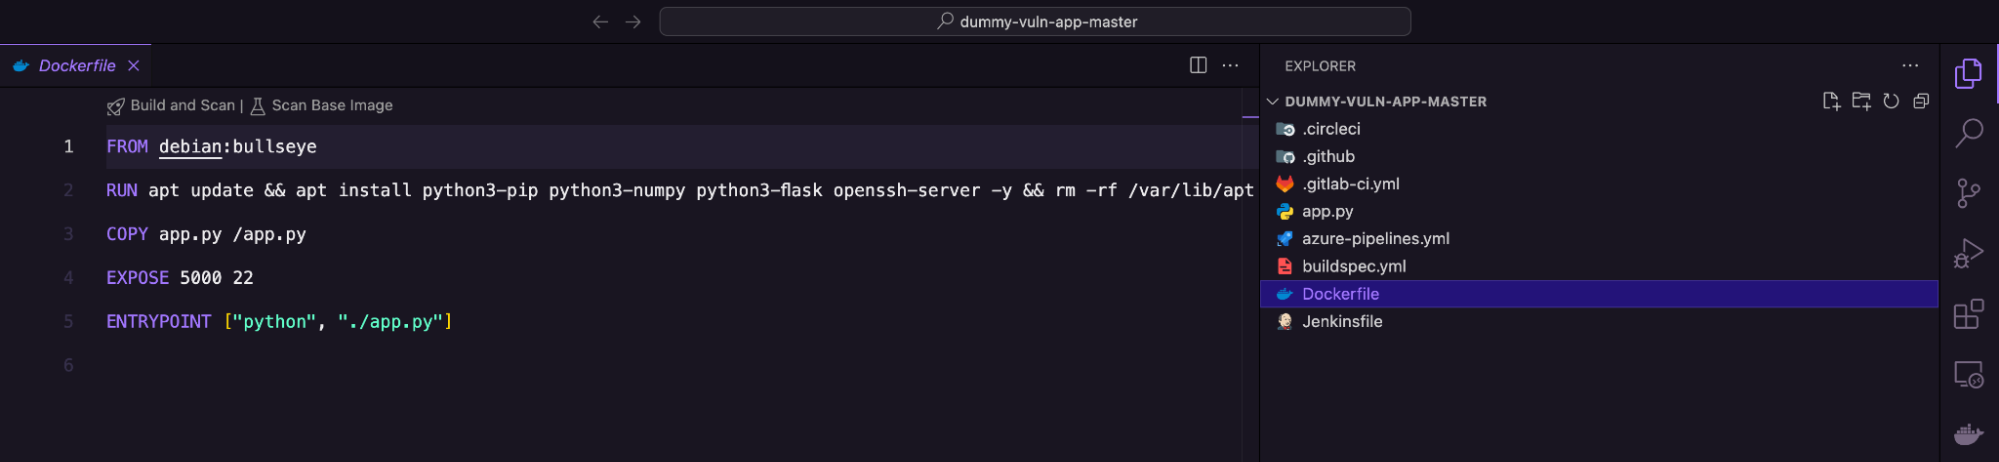The width and height of the screenshot is (1999, 462).
Task: Place cursor on the RUN apt update line
Action: (680, 190)
